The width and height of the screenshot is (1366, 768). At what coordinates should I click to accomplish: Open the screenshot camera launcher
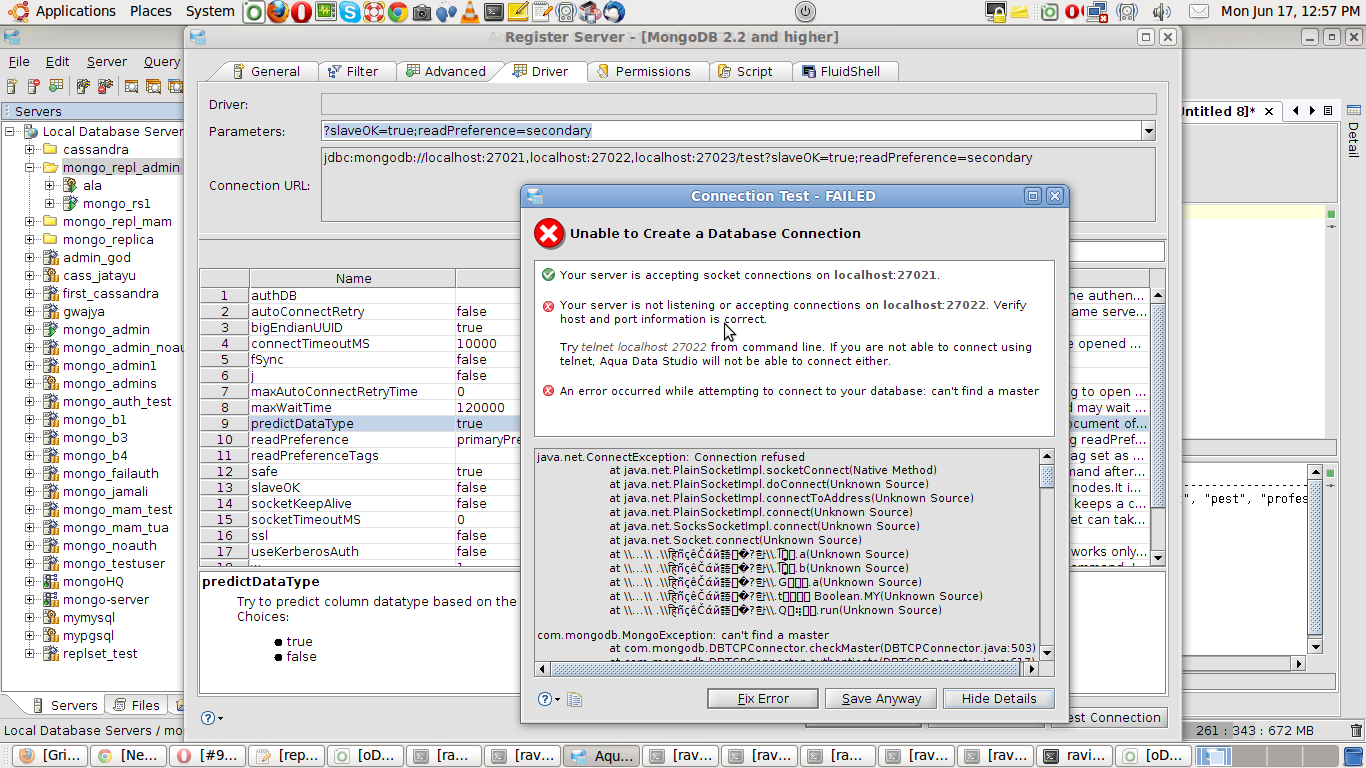click(421, 12)
